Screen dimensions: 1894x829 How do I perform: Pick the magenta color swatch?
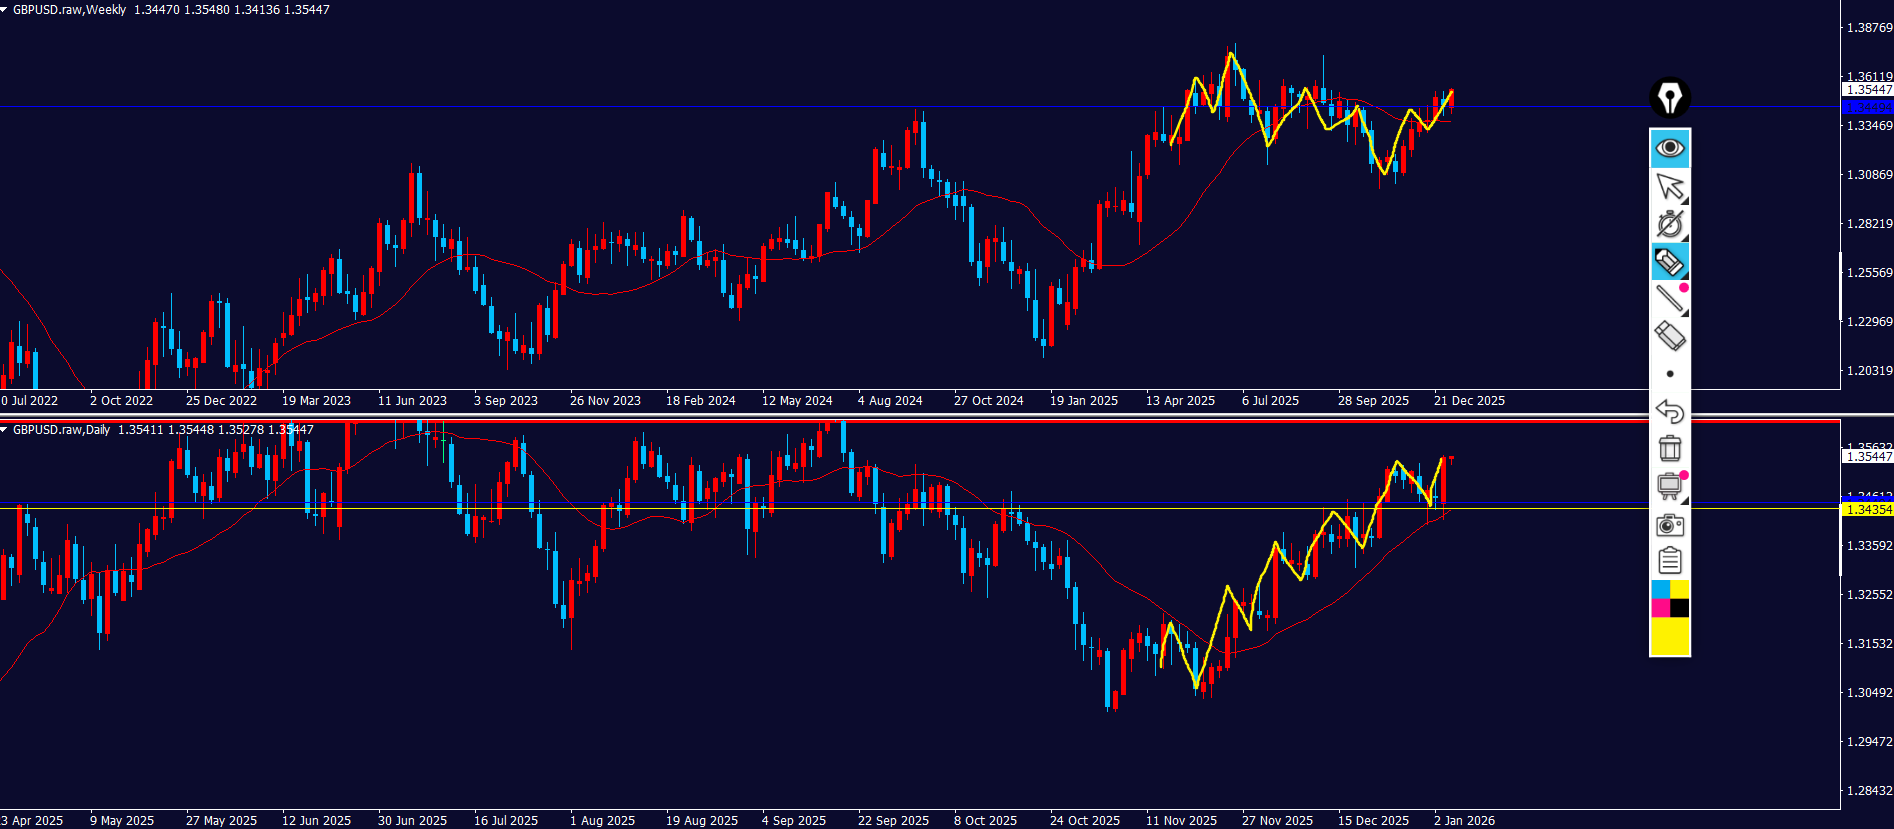coord(1660,608)
